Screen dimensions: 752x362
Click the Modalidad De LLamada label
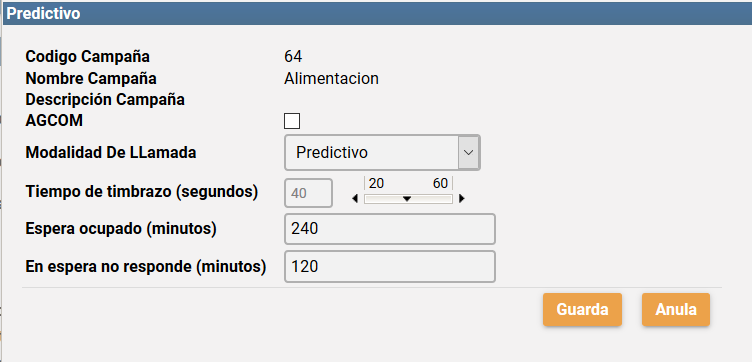click(111, 152)
